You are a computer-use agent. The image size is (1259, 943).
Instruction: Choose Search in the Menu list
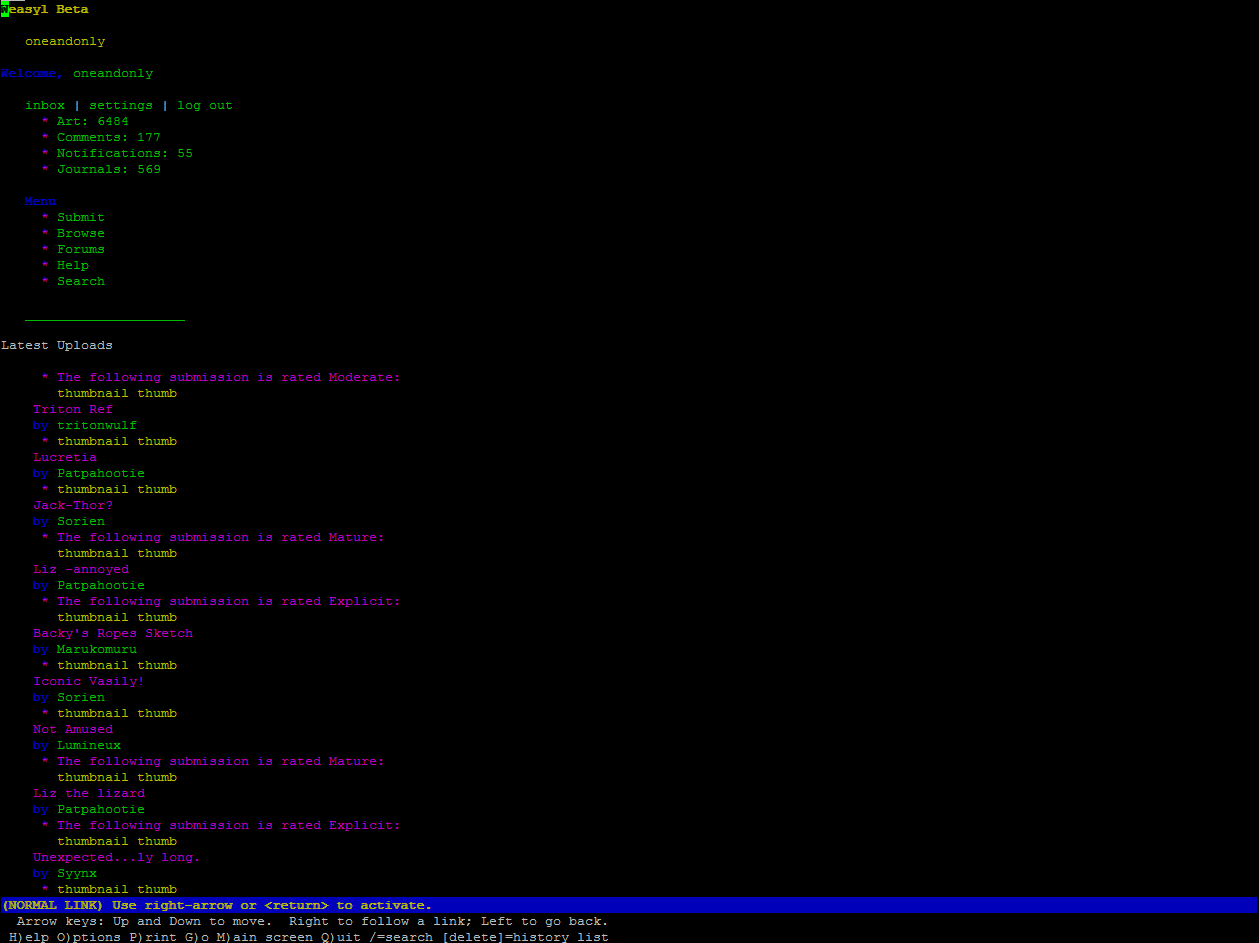(x=80, y=281)
